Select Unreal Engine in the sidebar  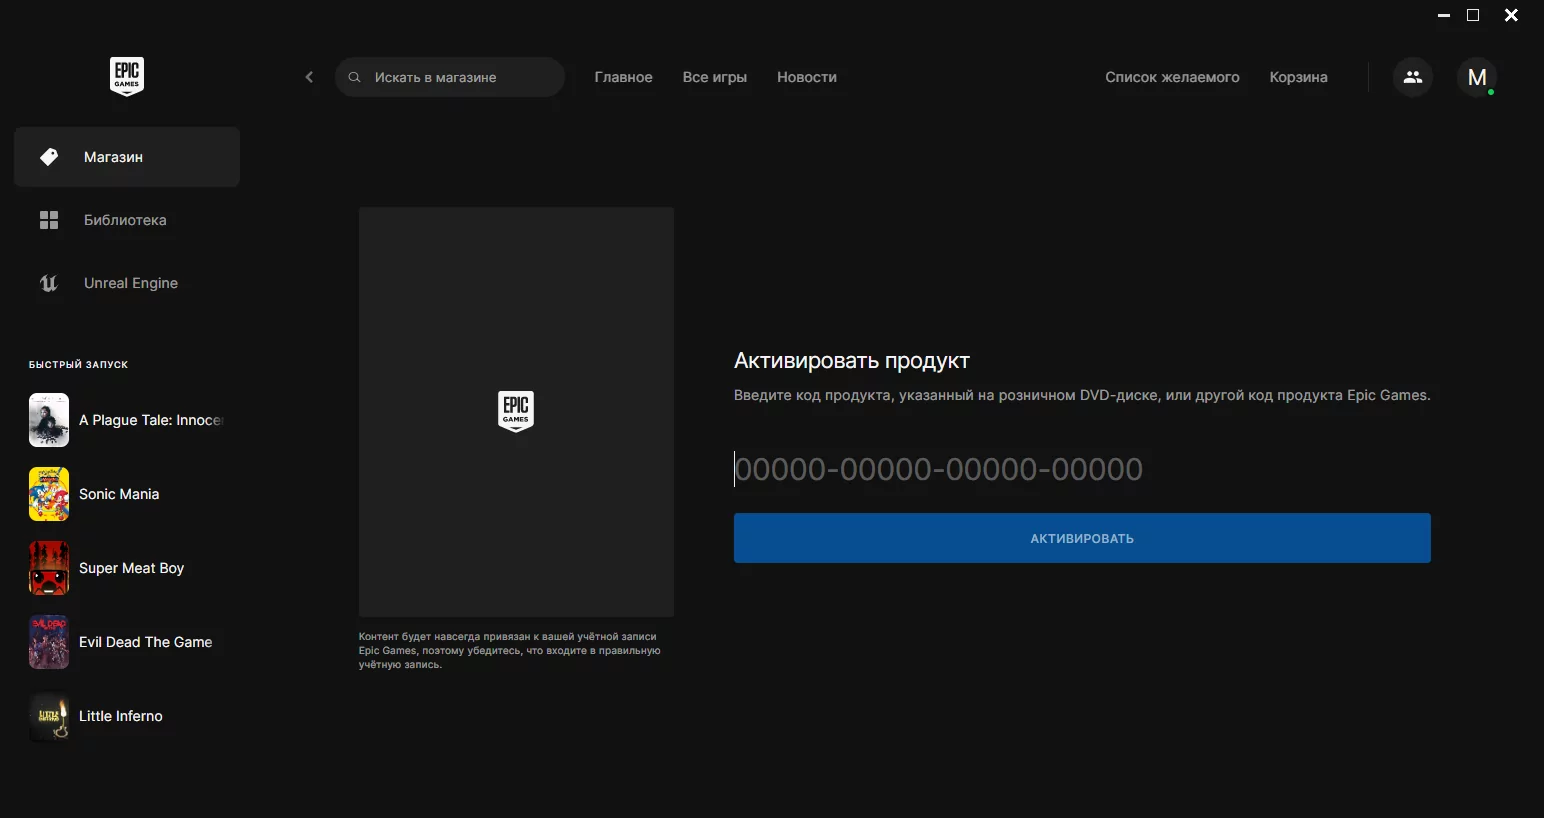coord(127,283)
